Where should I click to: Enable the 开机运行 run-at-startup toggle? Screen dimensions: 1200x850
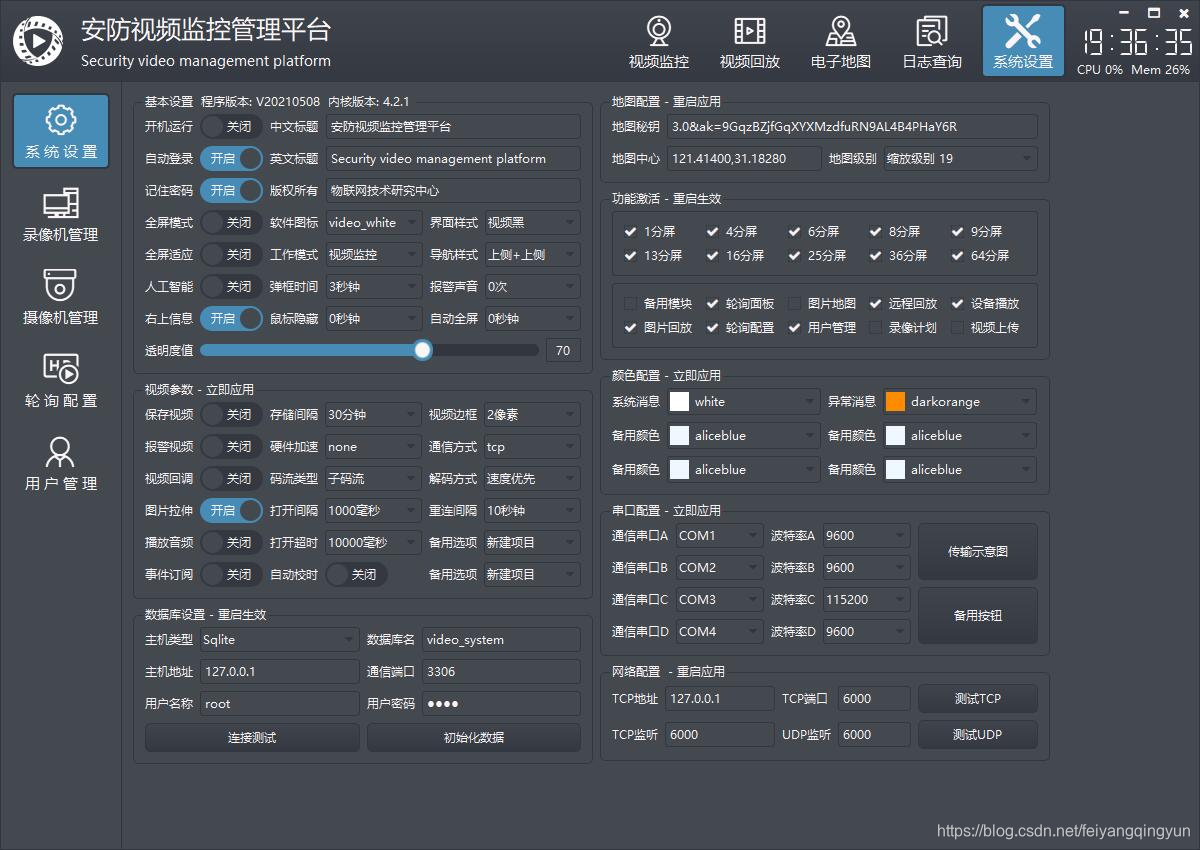232,126
